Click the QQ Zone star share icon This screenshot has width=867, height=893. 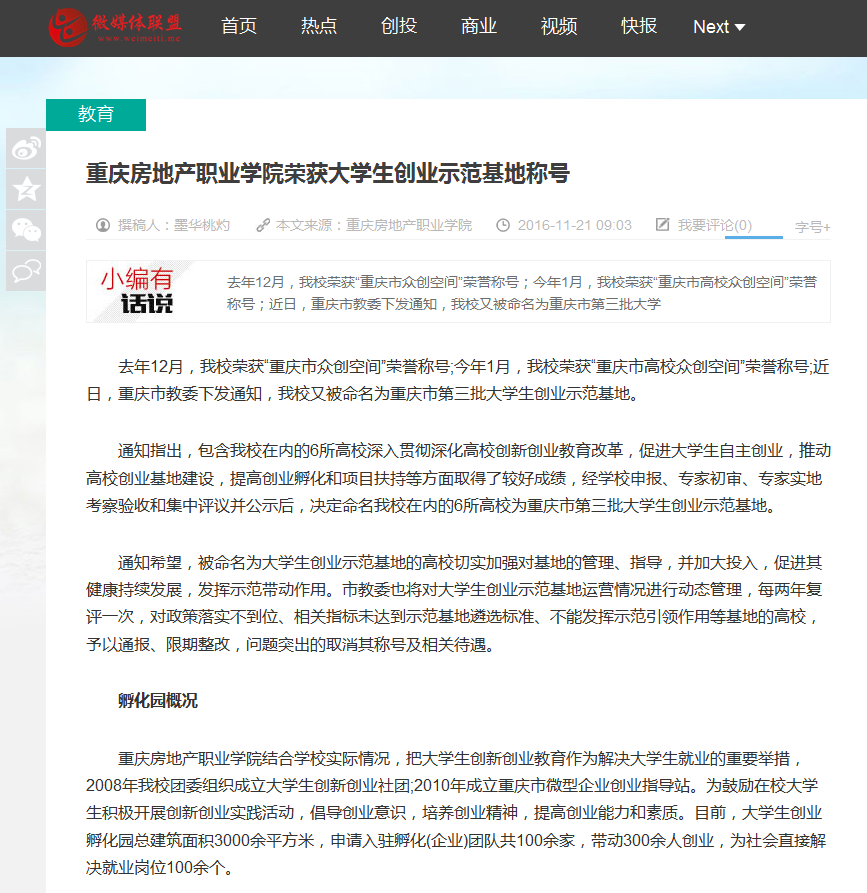(x=26, y=189)
